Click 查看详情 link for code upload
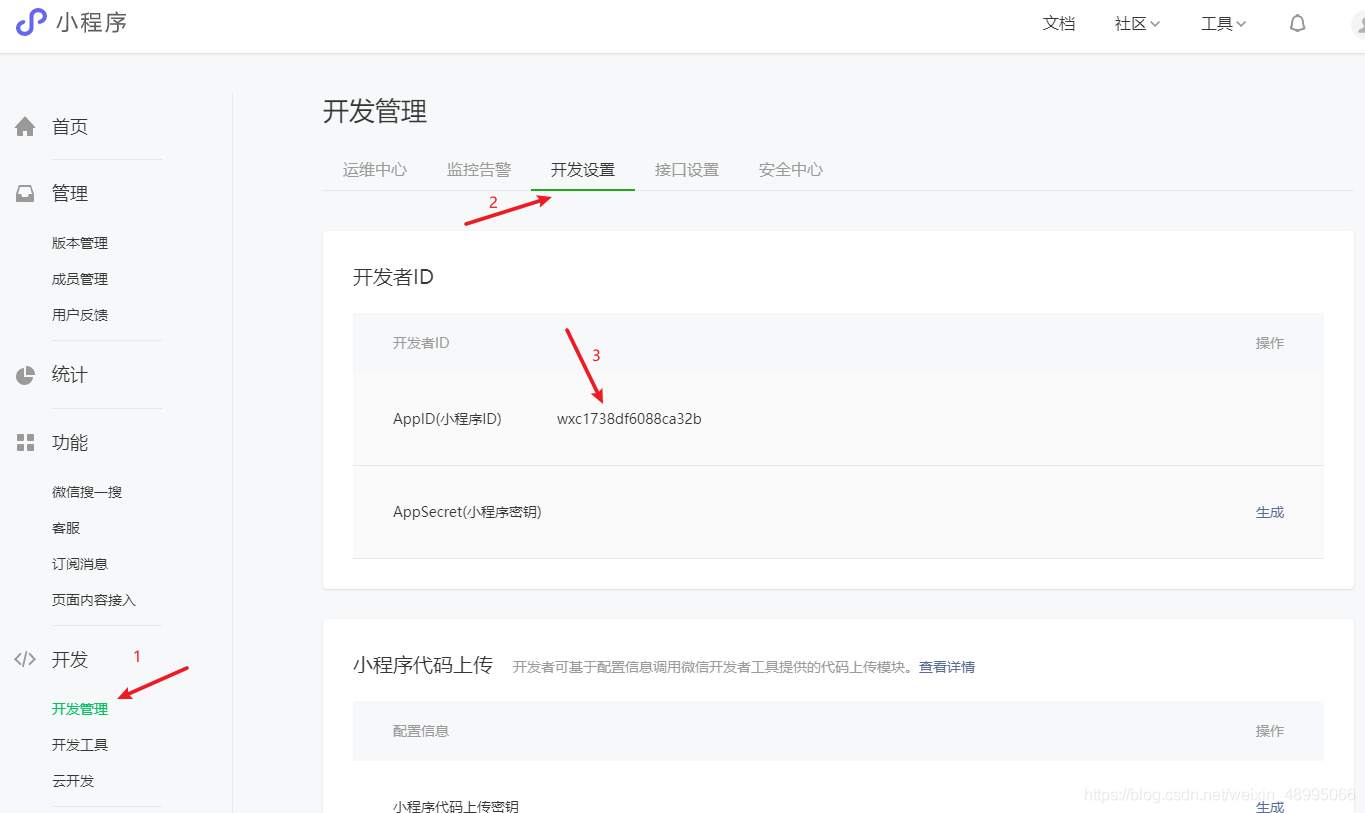This screenshot has height=813, width=1365. [x=947, y=667]
